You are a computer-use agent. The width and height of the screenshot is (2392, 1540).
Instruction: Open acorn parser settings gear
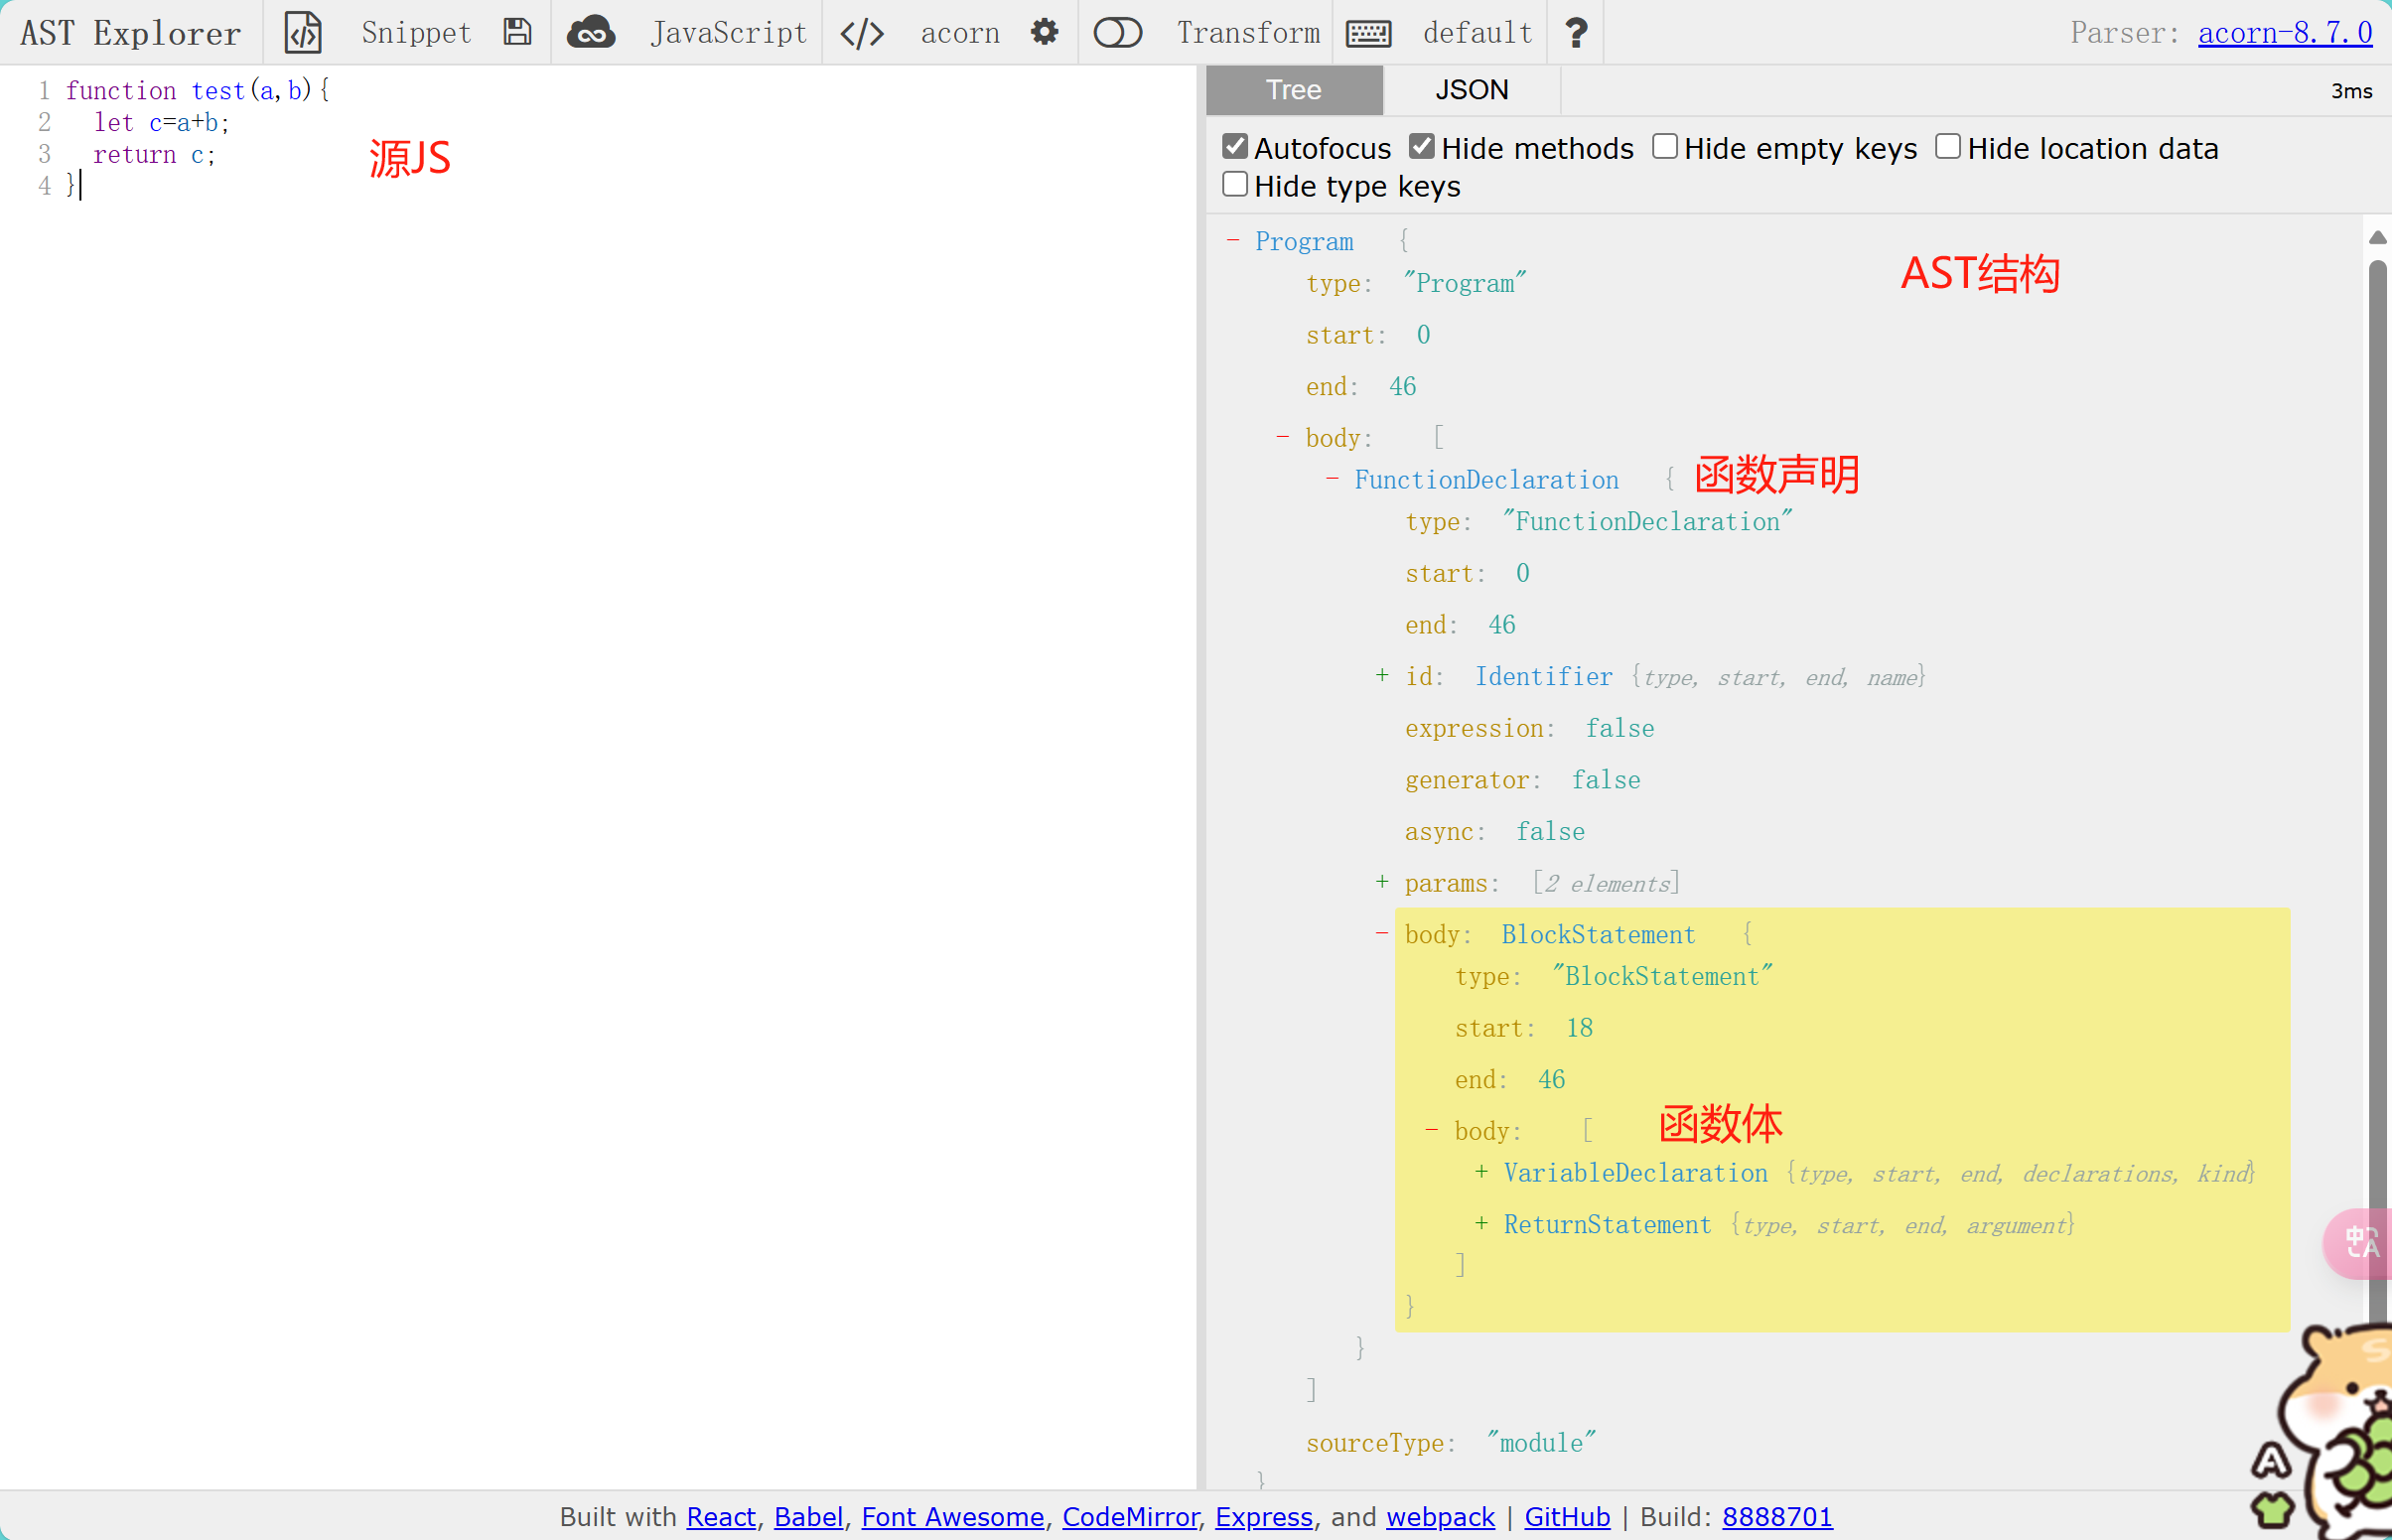coord(1045,32)
